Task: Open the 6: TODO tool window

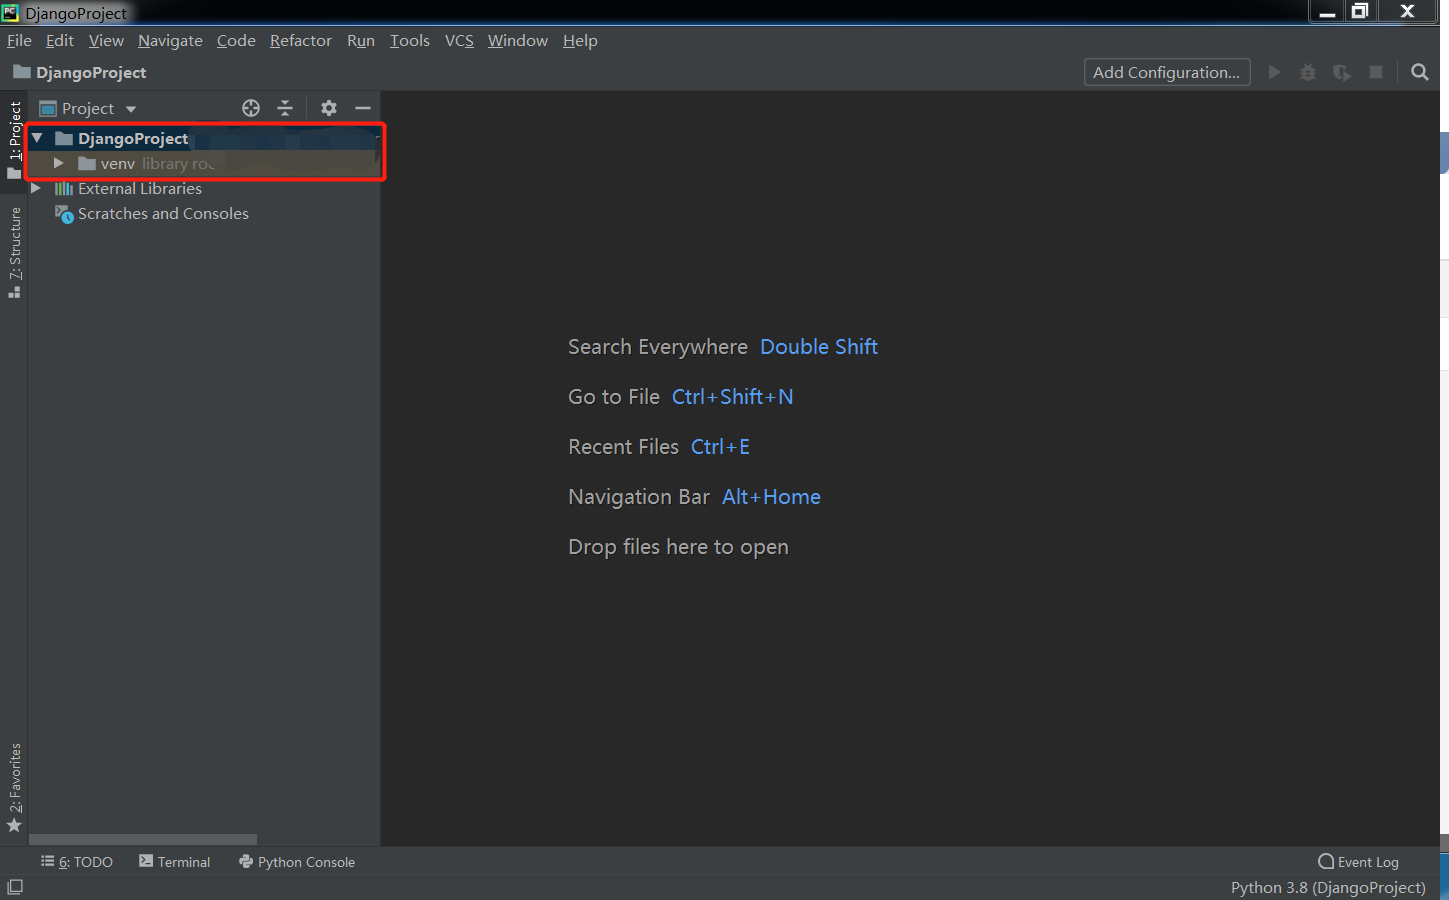Action: pos(77,862)
